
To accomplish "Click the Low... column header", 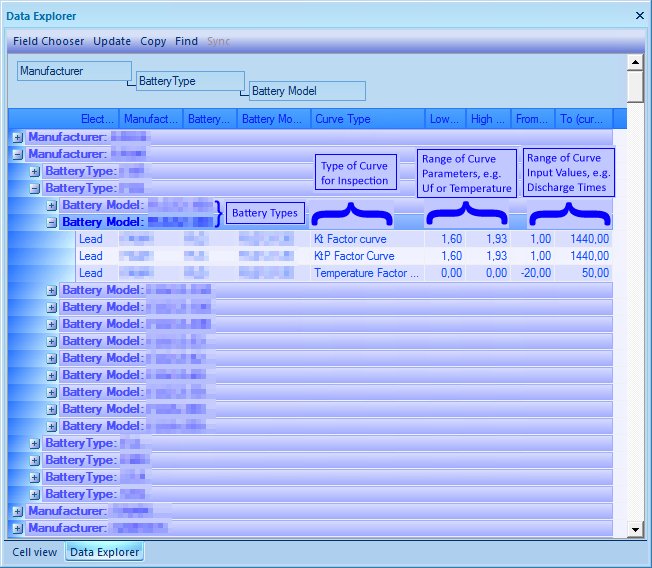I will point(445,119).
